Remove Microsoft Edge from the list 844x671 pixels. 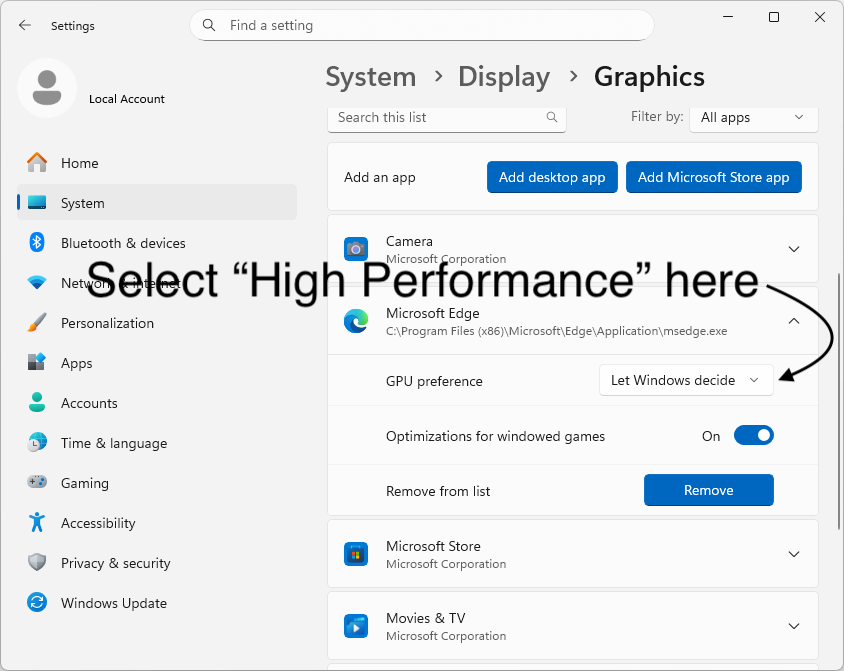pos(708,490)
